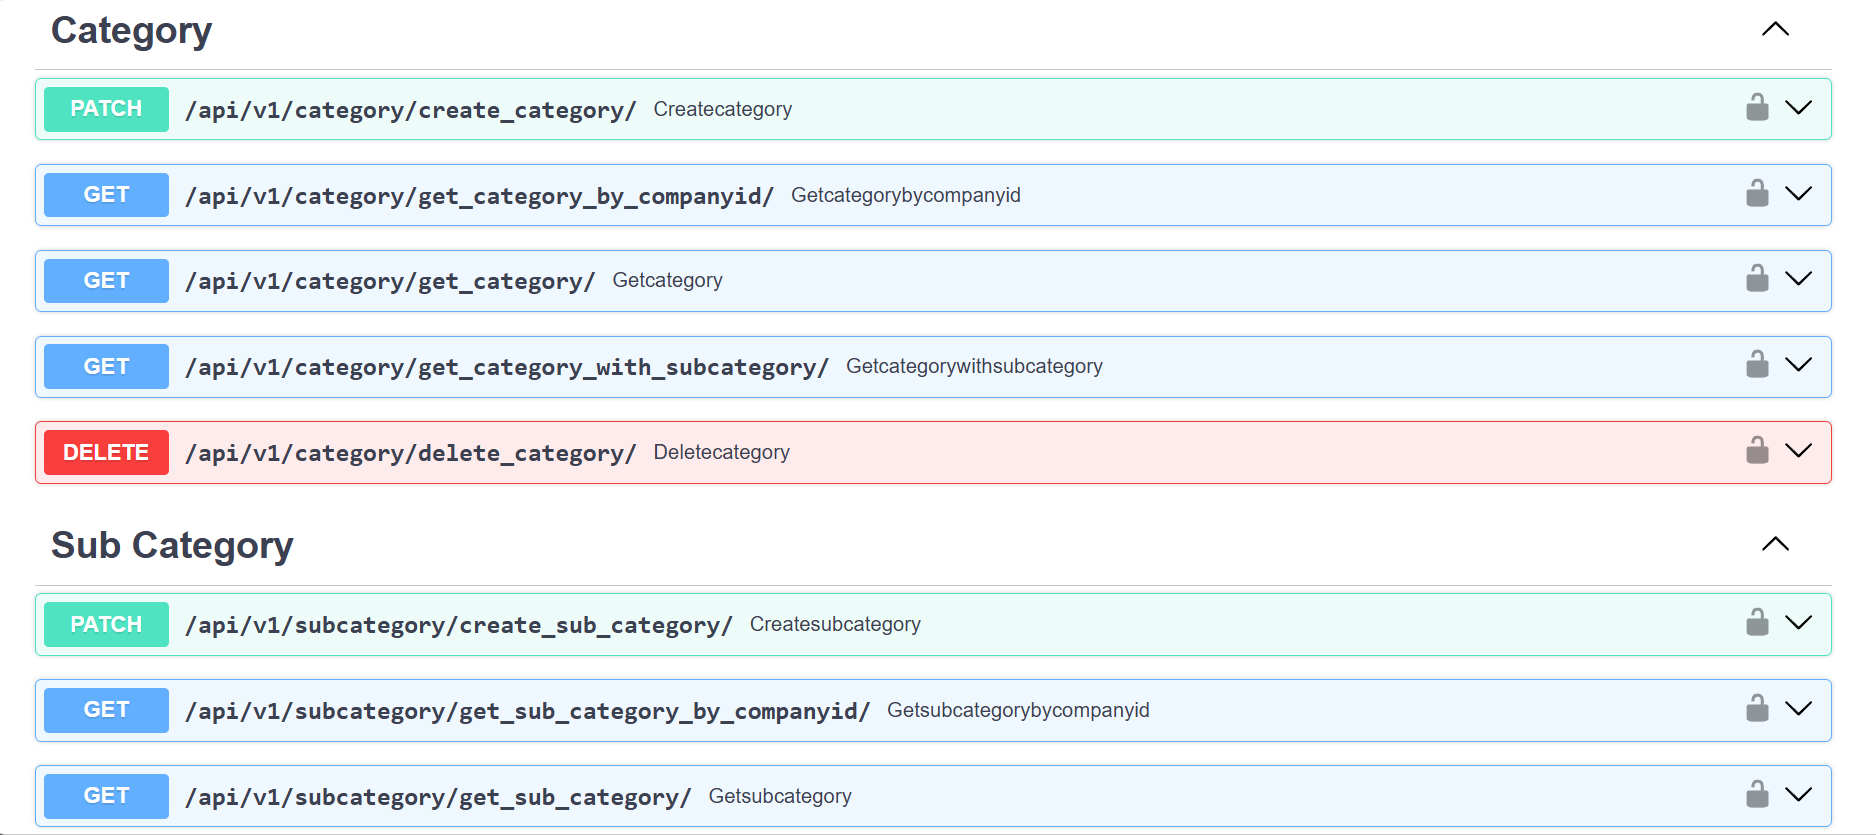
Task: Click the Category section heading
Action: point(131,31)
